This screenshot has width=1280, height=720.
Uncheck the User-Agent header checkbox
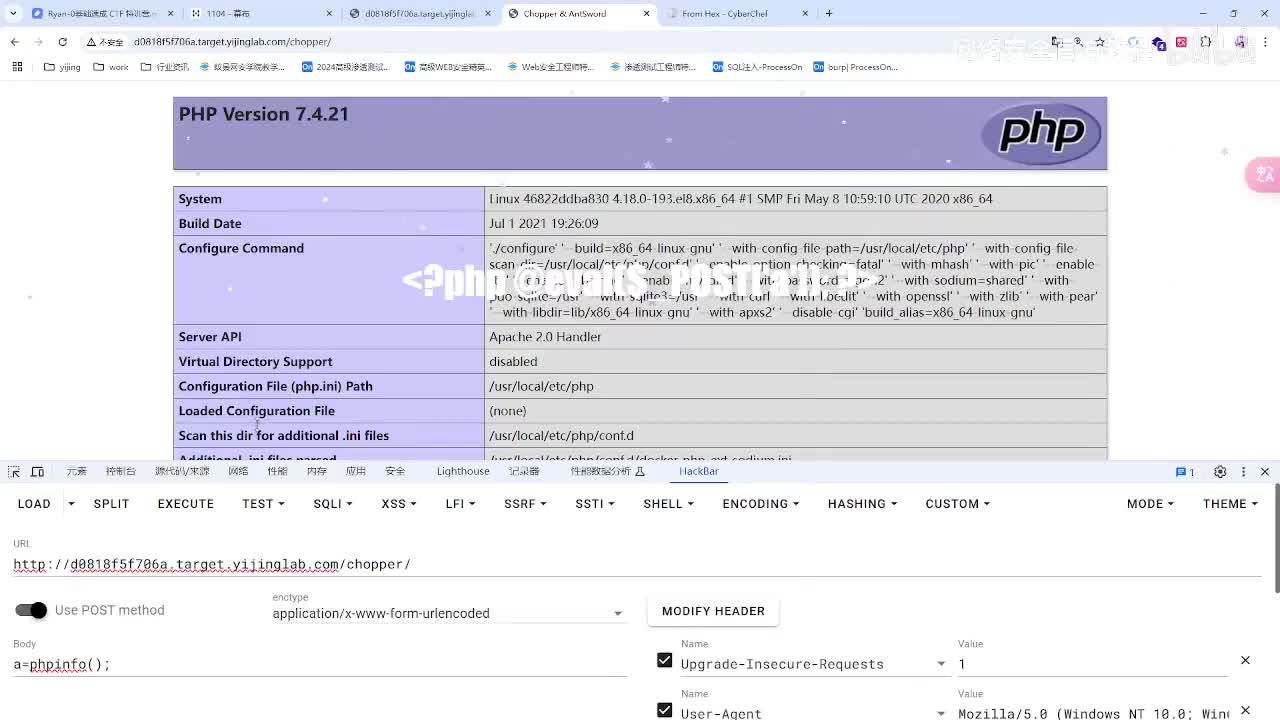pos(664,710)
